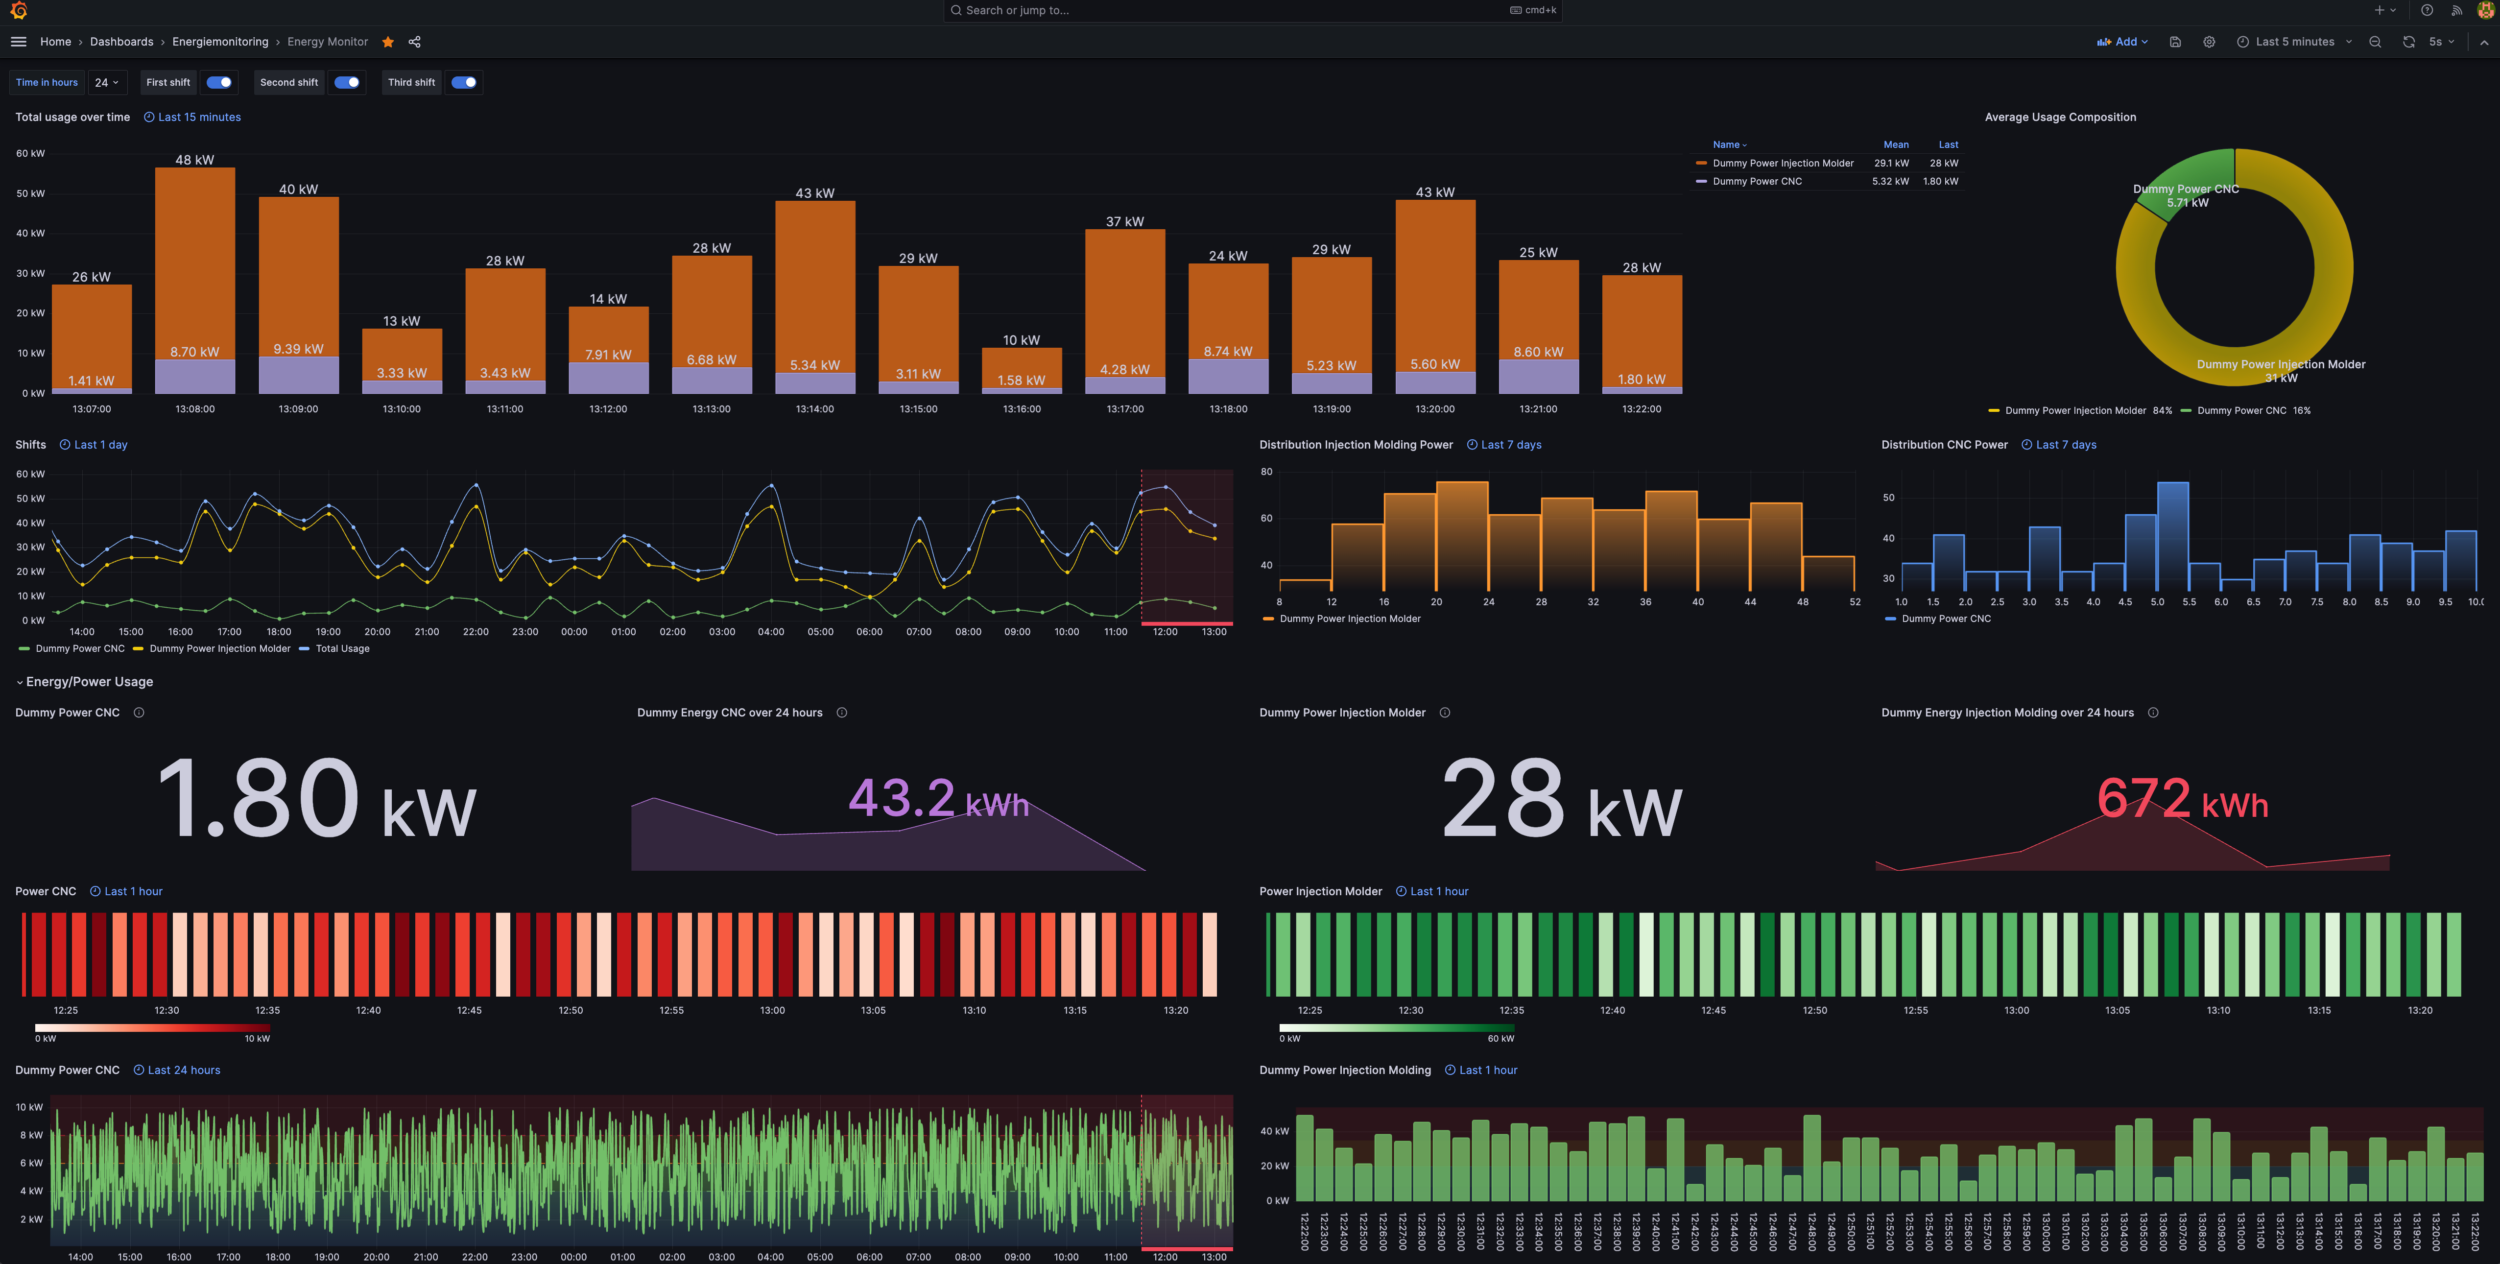Click the Last 1 day link on Shifts panel
The height and width of the screenshot is (1264, 2500).
point(100,444)
